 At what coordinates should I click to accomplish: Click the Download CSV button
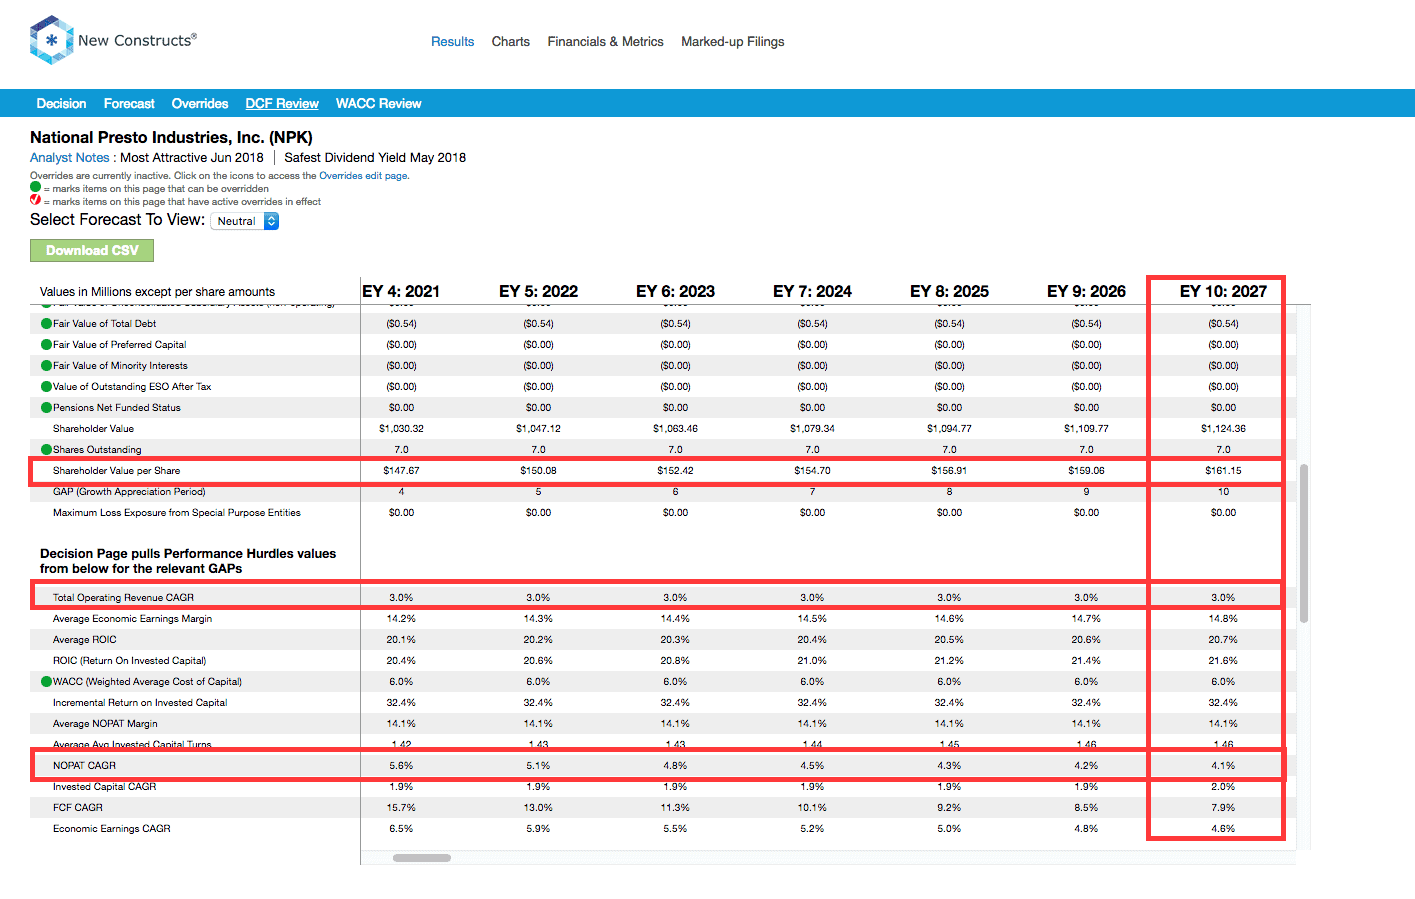point(92,250)
